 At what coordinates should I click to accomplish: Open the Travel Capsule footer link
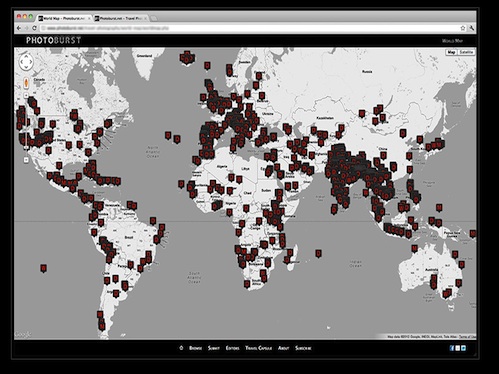(259, 348)
